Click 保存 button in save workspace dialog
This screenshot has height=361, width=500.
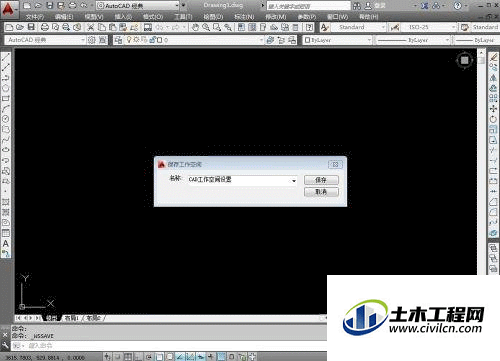click(321, 180)
